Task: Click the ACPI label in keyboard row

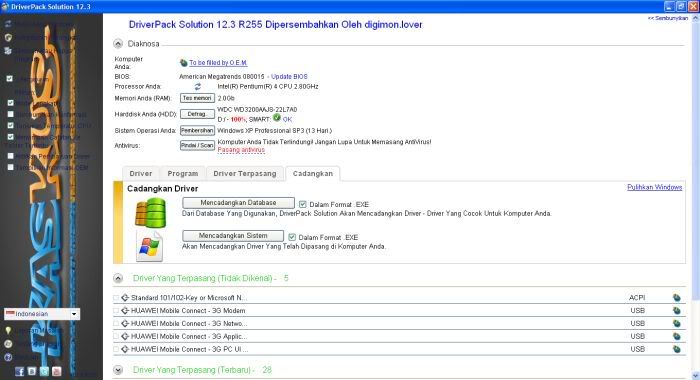Action: pyautogui.click(x=637, y=298)
